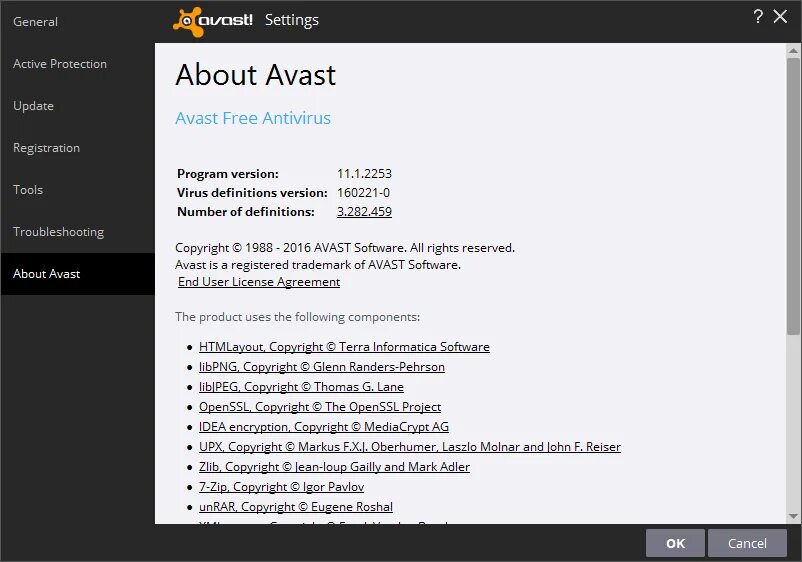Screen dimensions: 802x562
Task: Click the Settings title in the header
Action: [x=292, y=20]
